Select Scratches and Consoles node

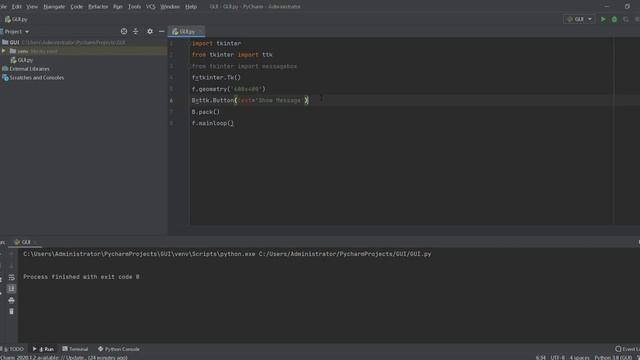tap(37, 78)
